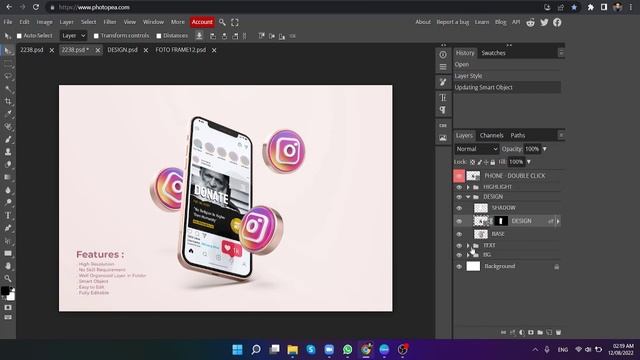Click the link layers icon

click(x=504, y=332)
